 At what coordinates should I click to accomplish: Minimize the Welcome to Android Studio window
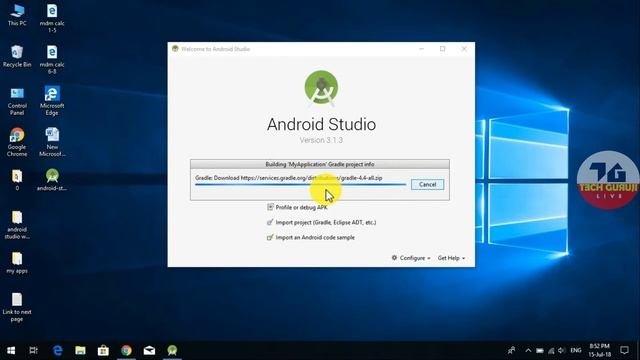[x=422, y=49]
